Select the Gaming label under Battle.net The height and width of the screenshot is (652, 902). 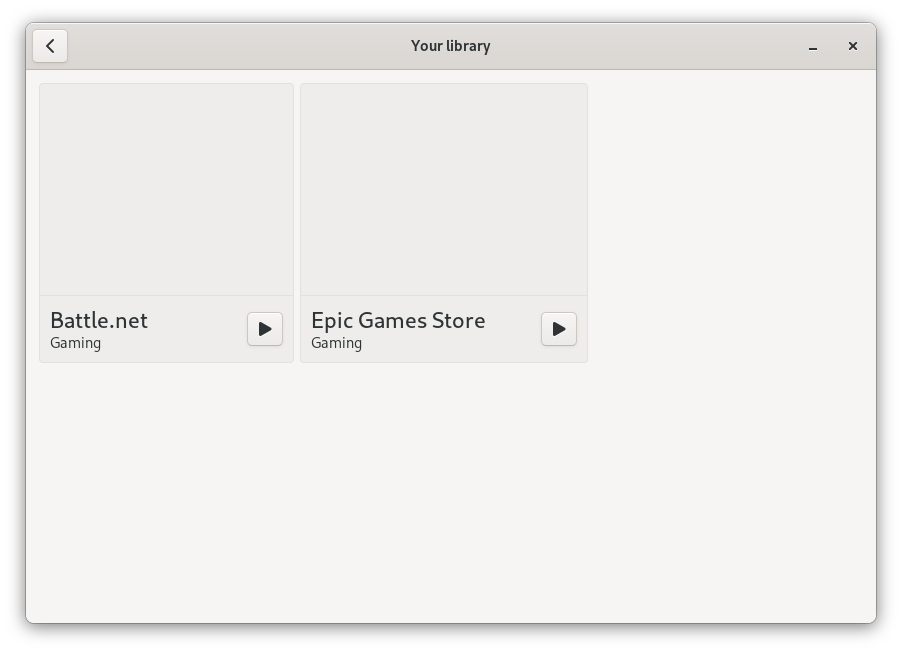click(x=76, y=343)
